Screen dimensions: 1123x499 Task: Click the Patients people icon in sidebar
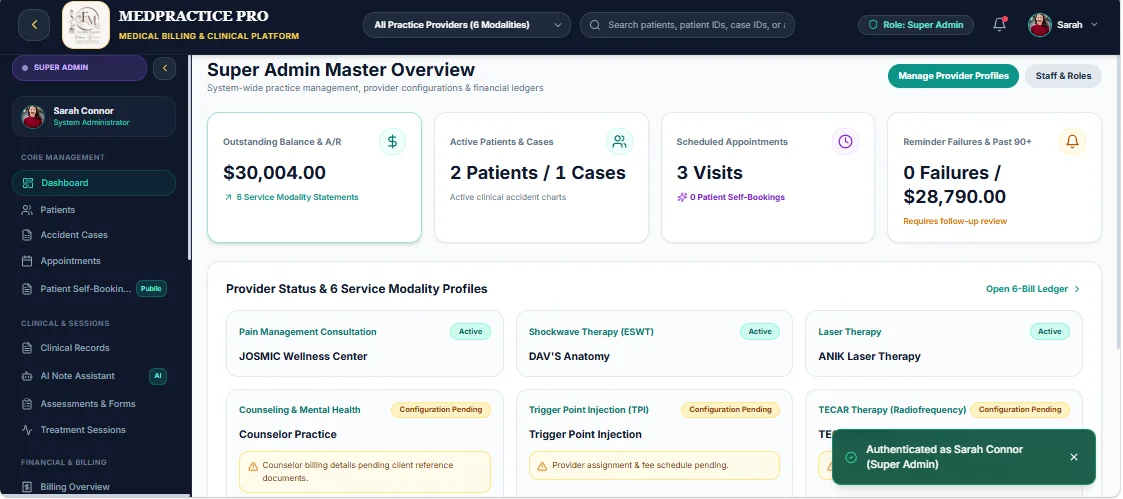pos(27,210)
